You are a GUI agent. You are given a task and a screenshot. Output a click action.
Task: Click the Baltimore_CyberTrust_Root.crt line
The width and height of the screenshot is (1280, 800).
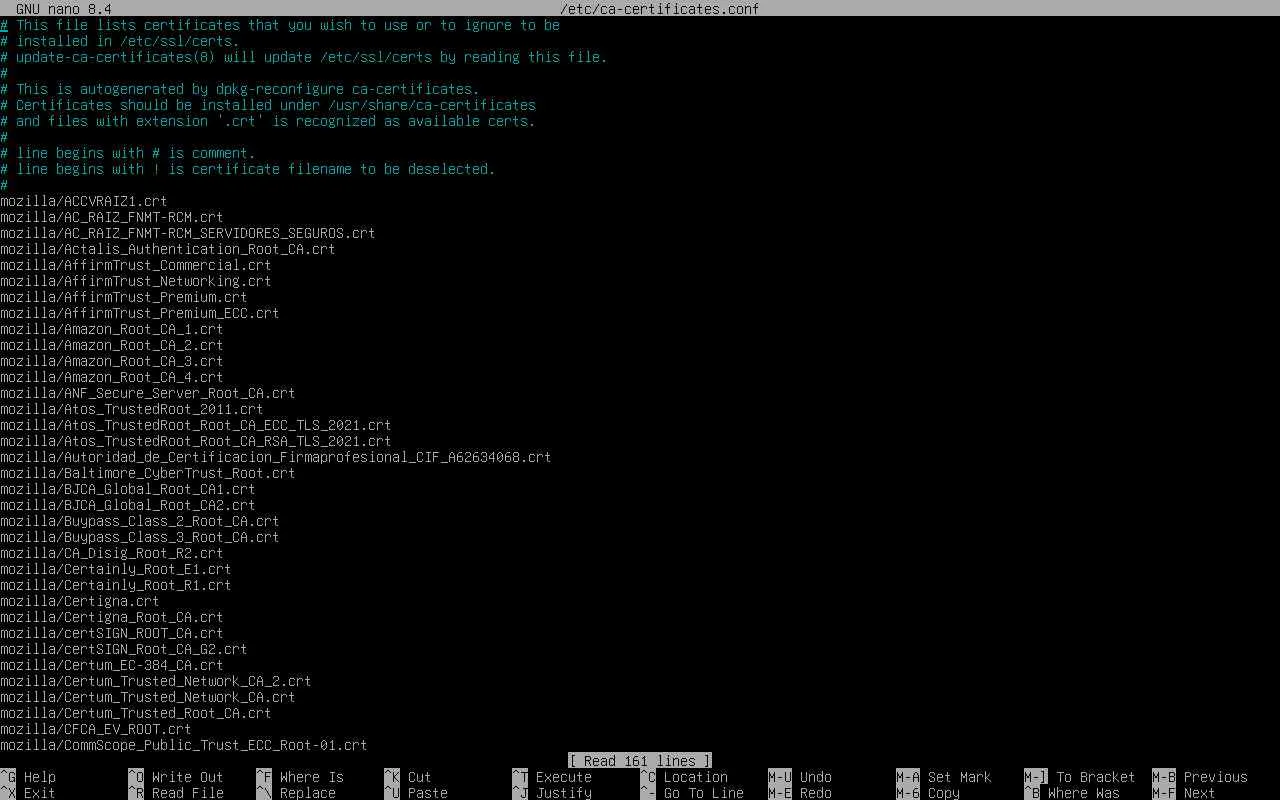(x=148, y=473)
